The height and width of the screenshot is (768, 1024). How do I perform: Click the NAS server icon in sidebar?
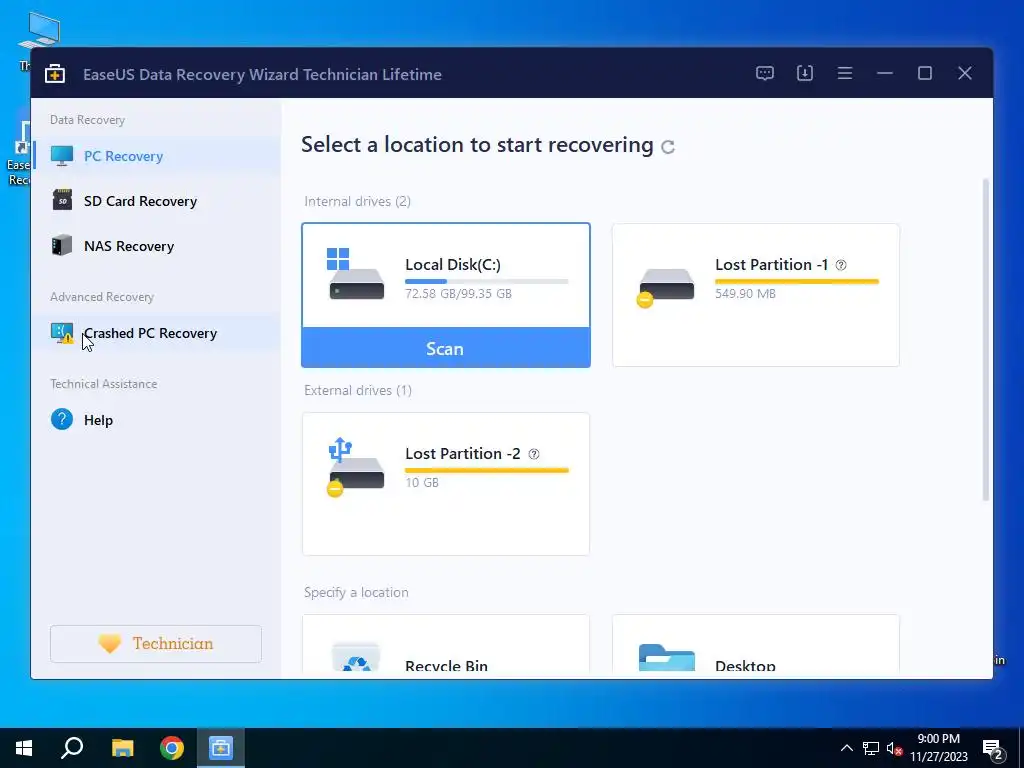click(62, 246)
